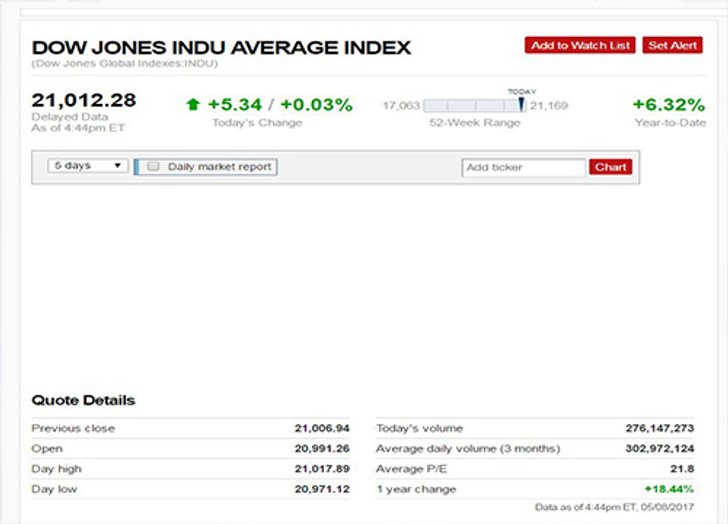This screenshot has height=524, width=728.
Task: Select Open value 20,991.26
Action: (x=322, y=448)
